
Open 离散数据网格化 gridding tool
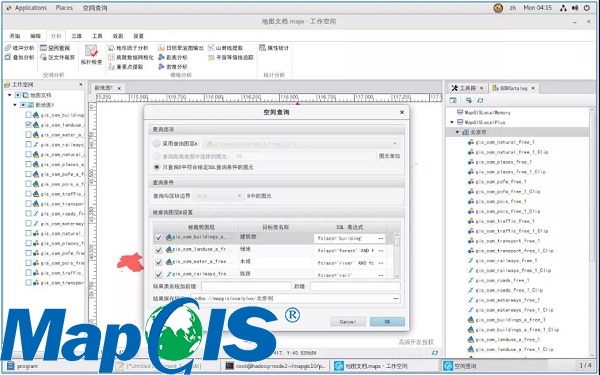pos(131,57)
